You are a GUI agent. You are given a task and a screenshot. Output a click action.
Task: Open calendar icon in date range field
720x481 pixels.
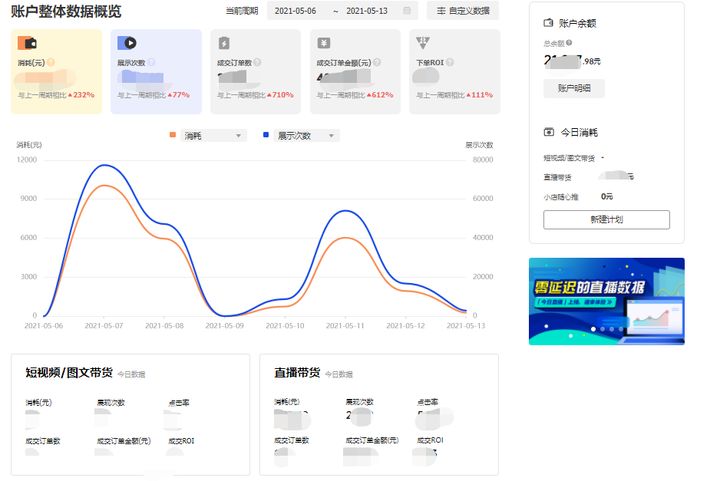pos(406,11)
